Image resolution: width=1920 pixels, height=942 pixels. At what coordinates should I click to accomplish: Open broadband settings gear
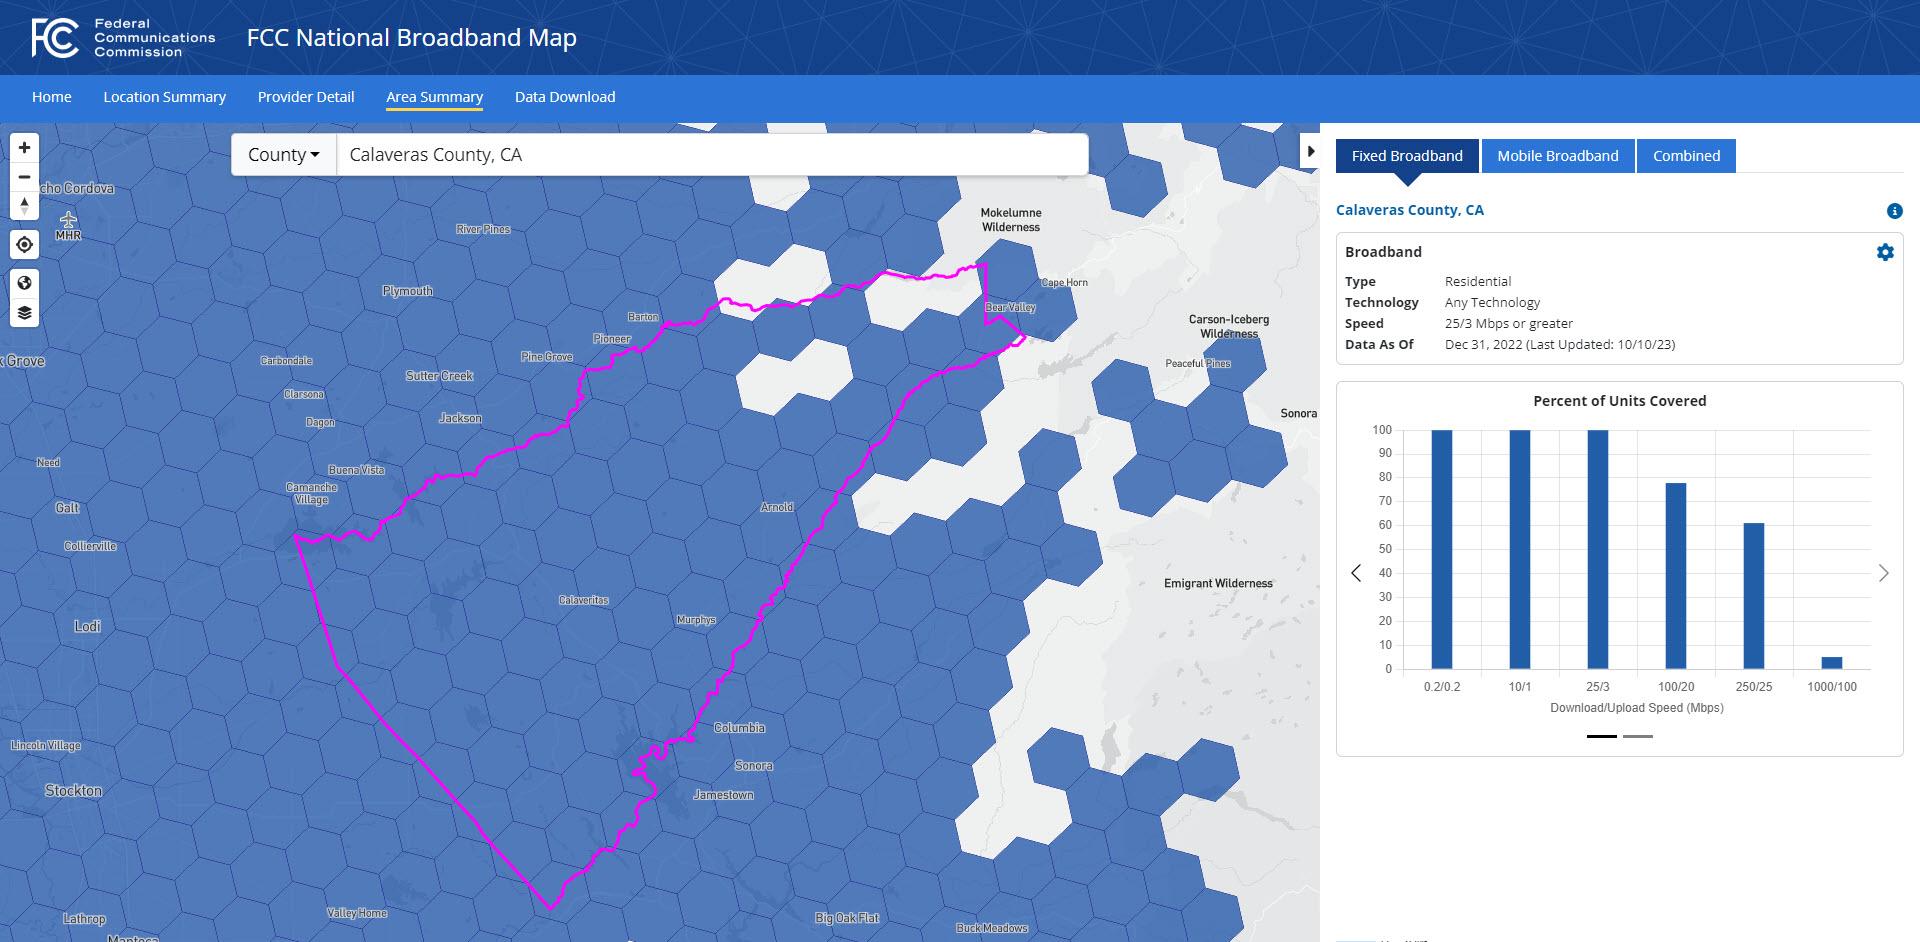click(1885, 252)
